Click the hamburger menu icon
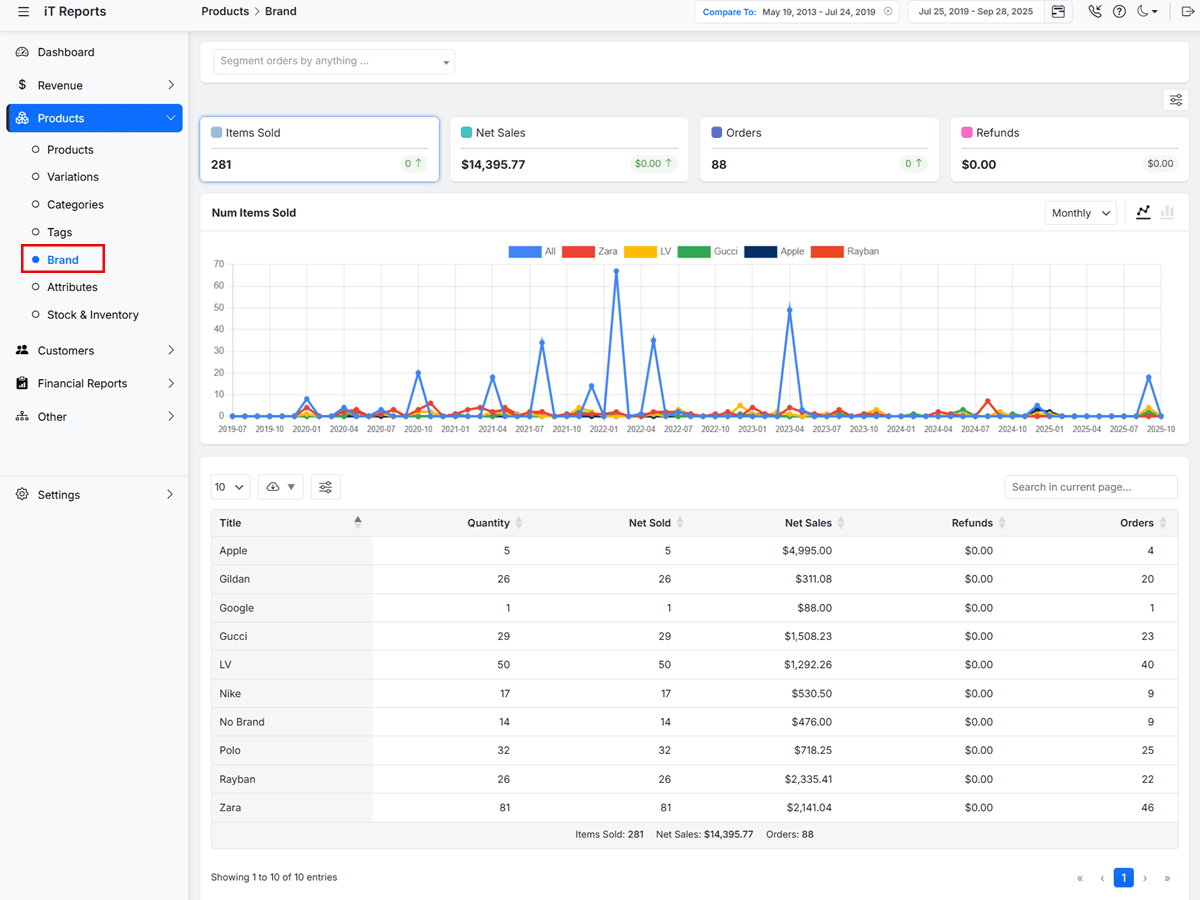Viewport: 1200px width, 900px height. tap(23, 12)
